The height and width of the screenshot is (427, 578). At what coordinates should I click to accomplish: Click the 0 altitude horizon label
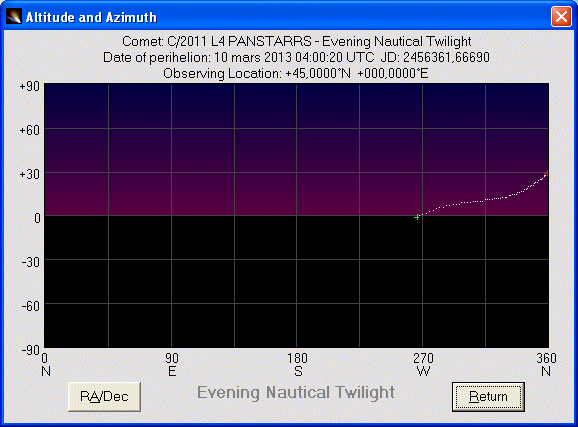(x=37, y=218)
